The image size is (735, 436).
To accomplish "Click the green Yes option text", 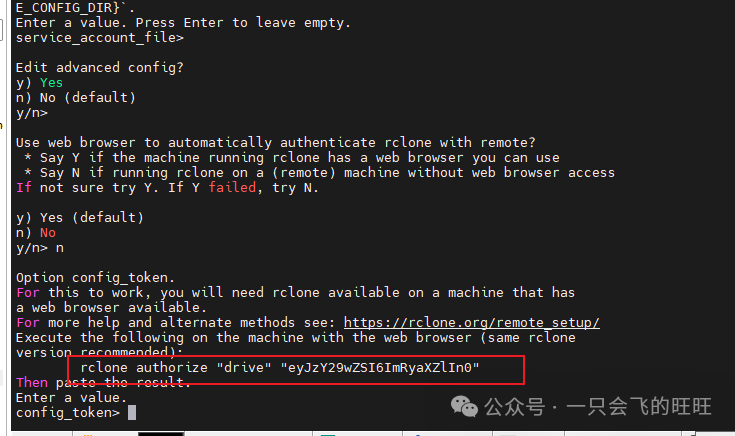I will click(x=51, y=83).
